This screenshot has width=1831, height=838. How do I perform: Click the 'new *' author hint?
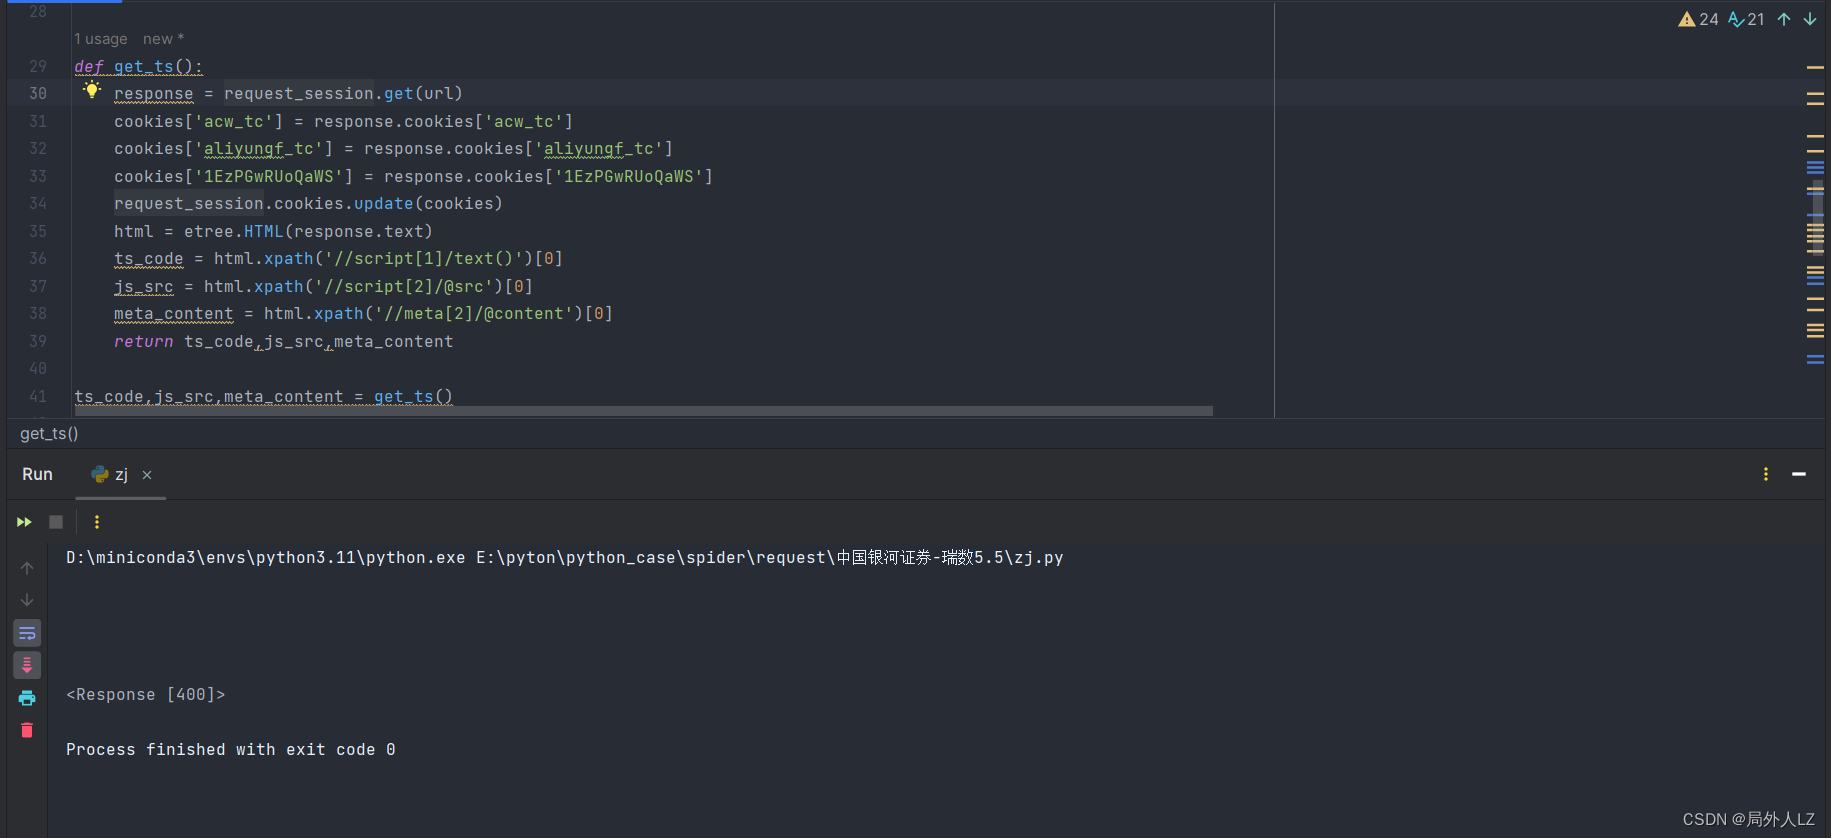coord(163,39)
